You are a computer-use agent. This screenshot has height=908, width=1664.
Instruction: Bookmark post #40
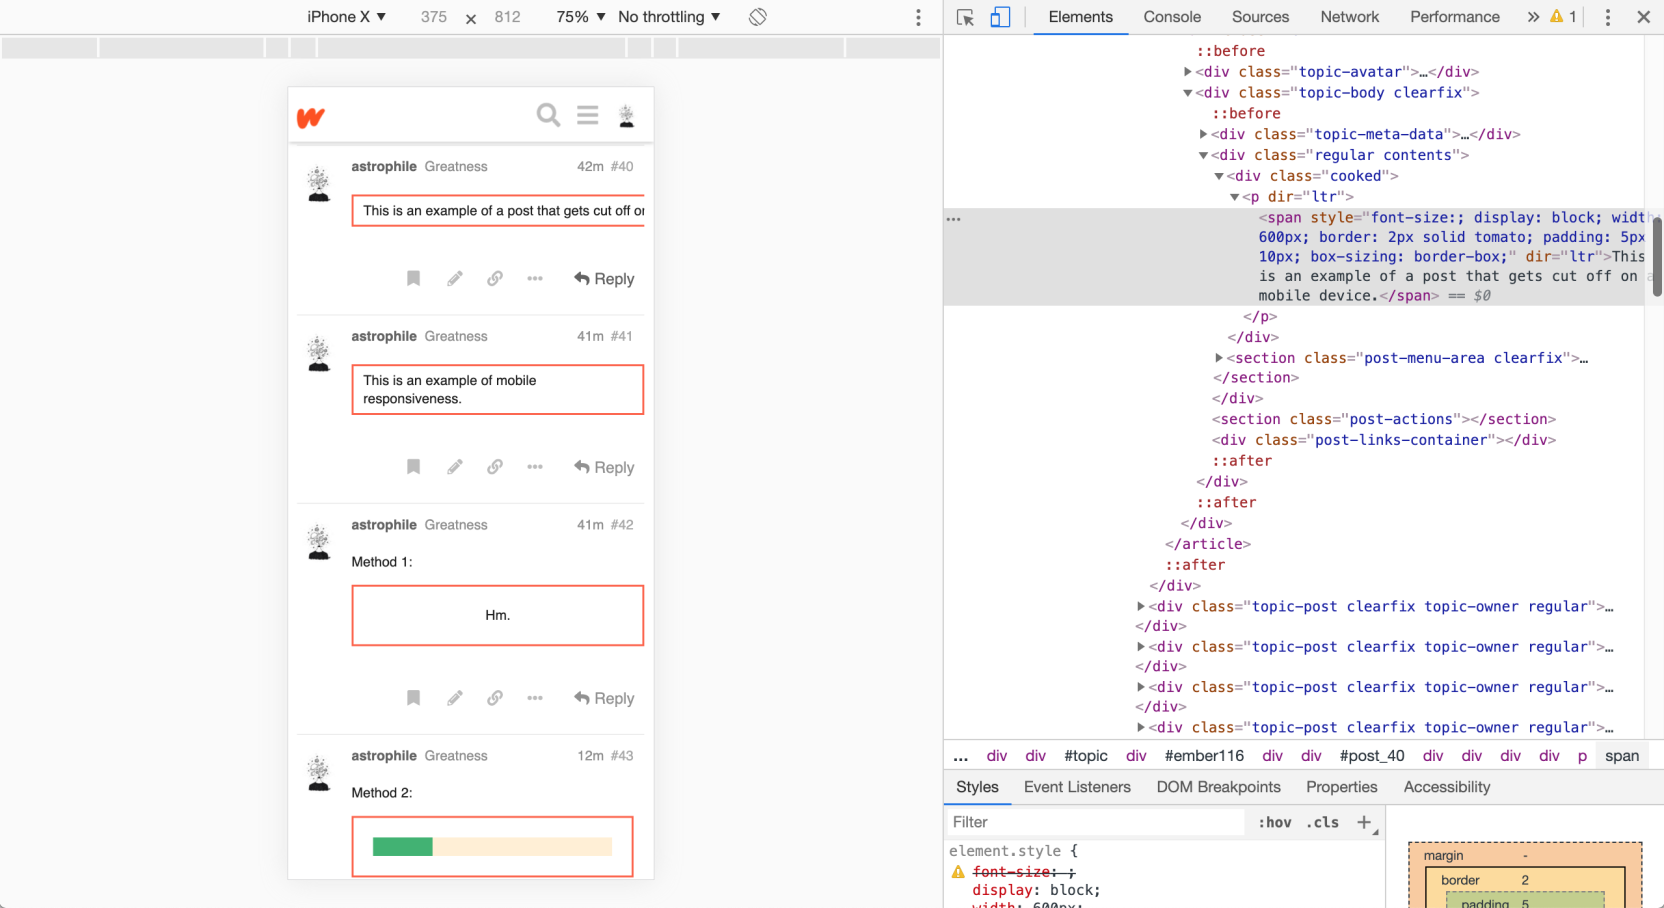413,279
